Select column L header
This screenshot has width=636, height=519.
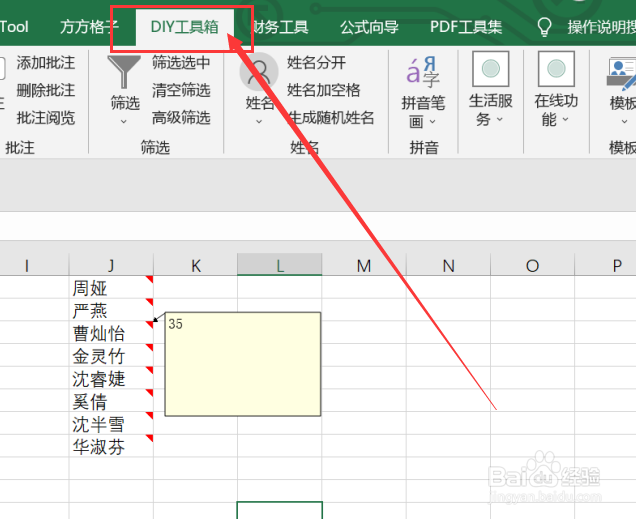(280, 266)
